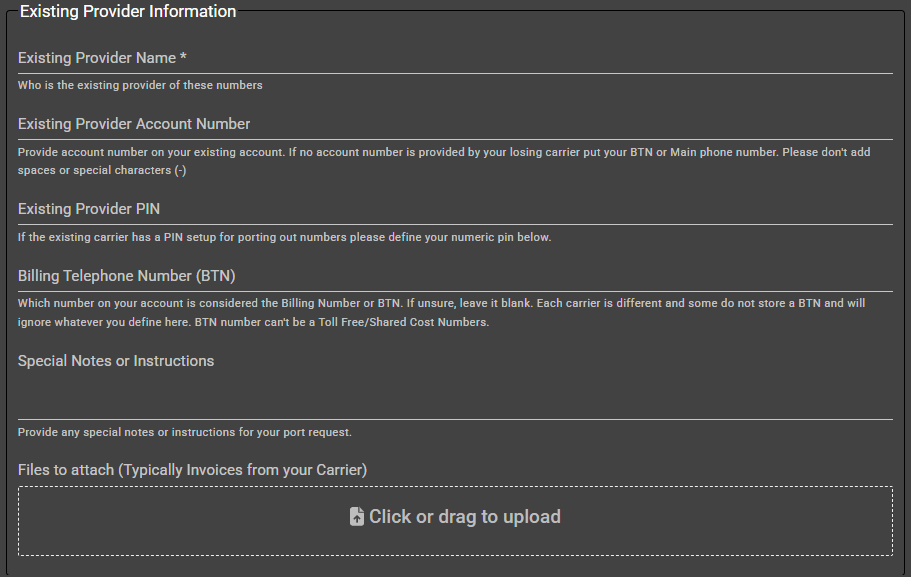
Task: Click the PIN porting helper text
Action: (284, 238)
